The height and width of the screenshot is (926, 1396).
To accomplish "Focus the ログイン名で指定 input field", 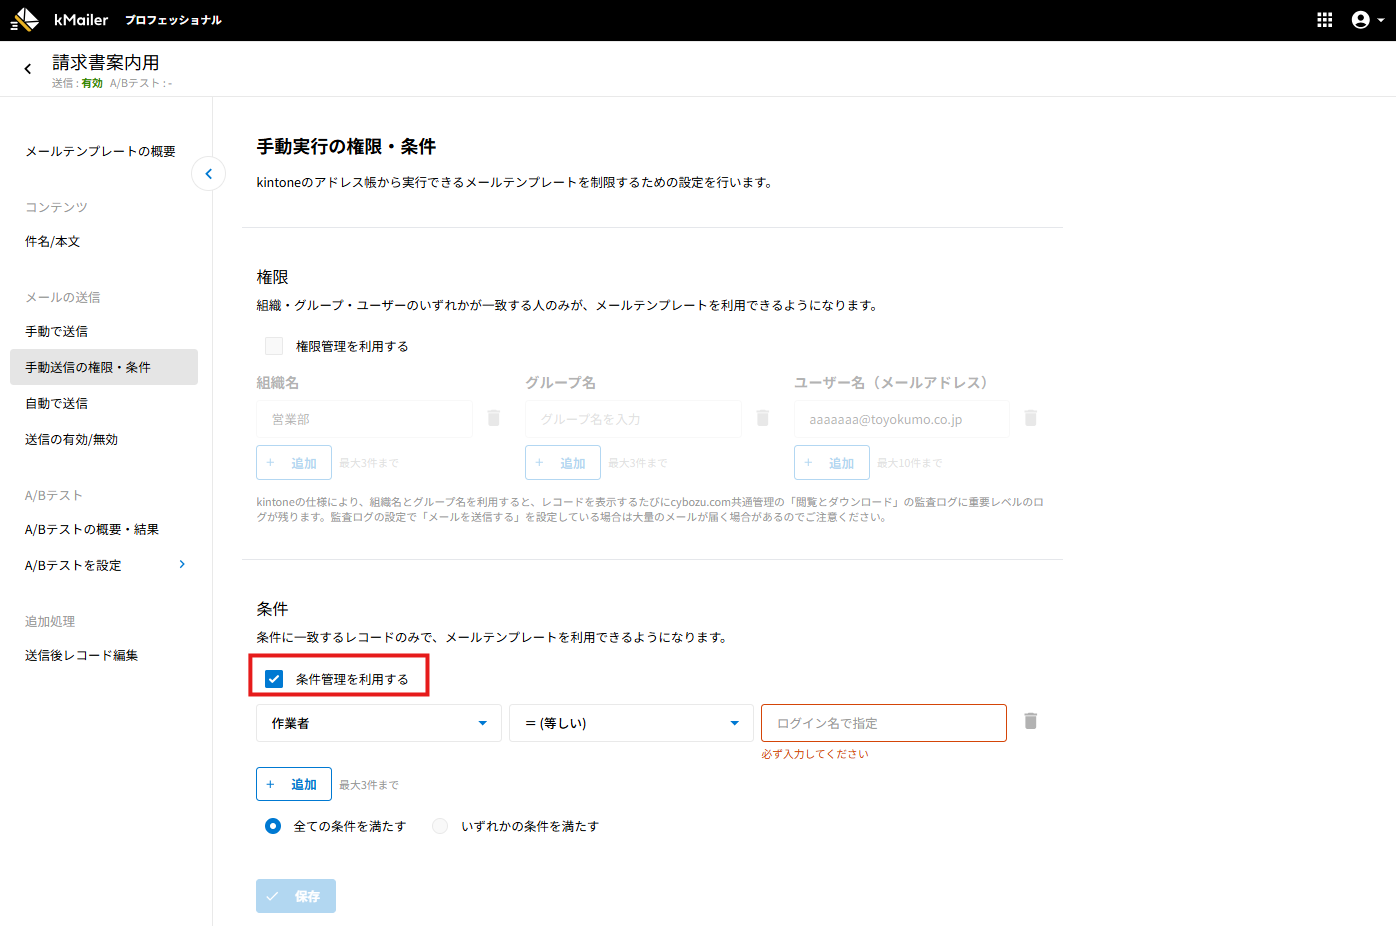I will point(883,723).
